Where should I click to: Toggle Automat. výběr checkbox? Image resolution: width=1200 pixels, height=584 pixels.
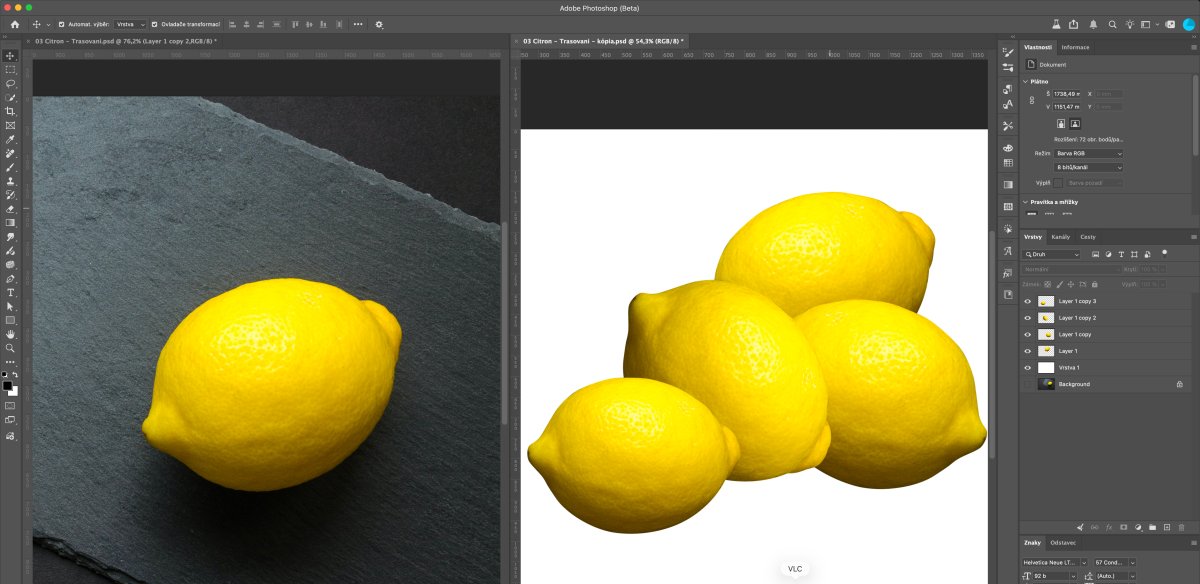tap(61, 24)
